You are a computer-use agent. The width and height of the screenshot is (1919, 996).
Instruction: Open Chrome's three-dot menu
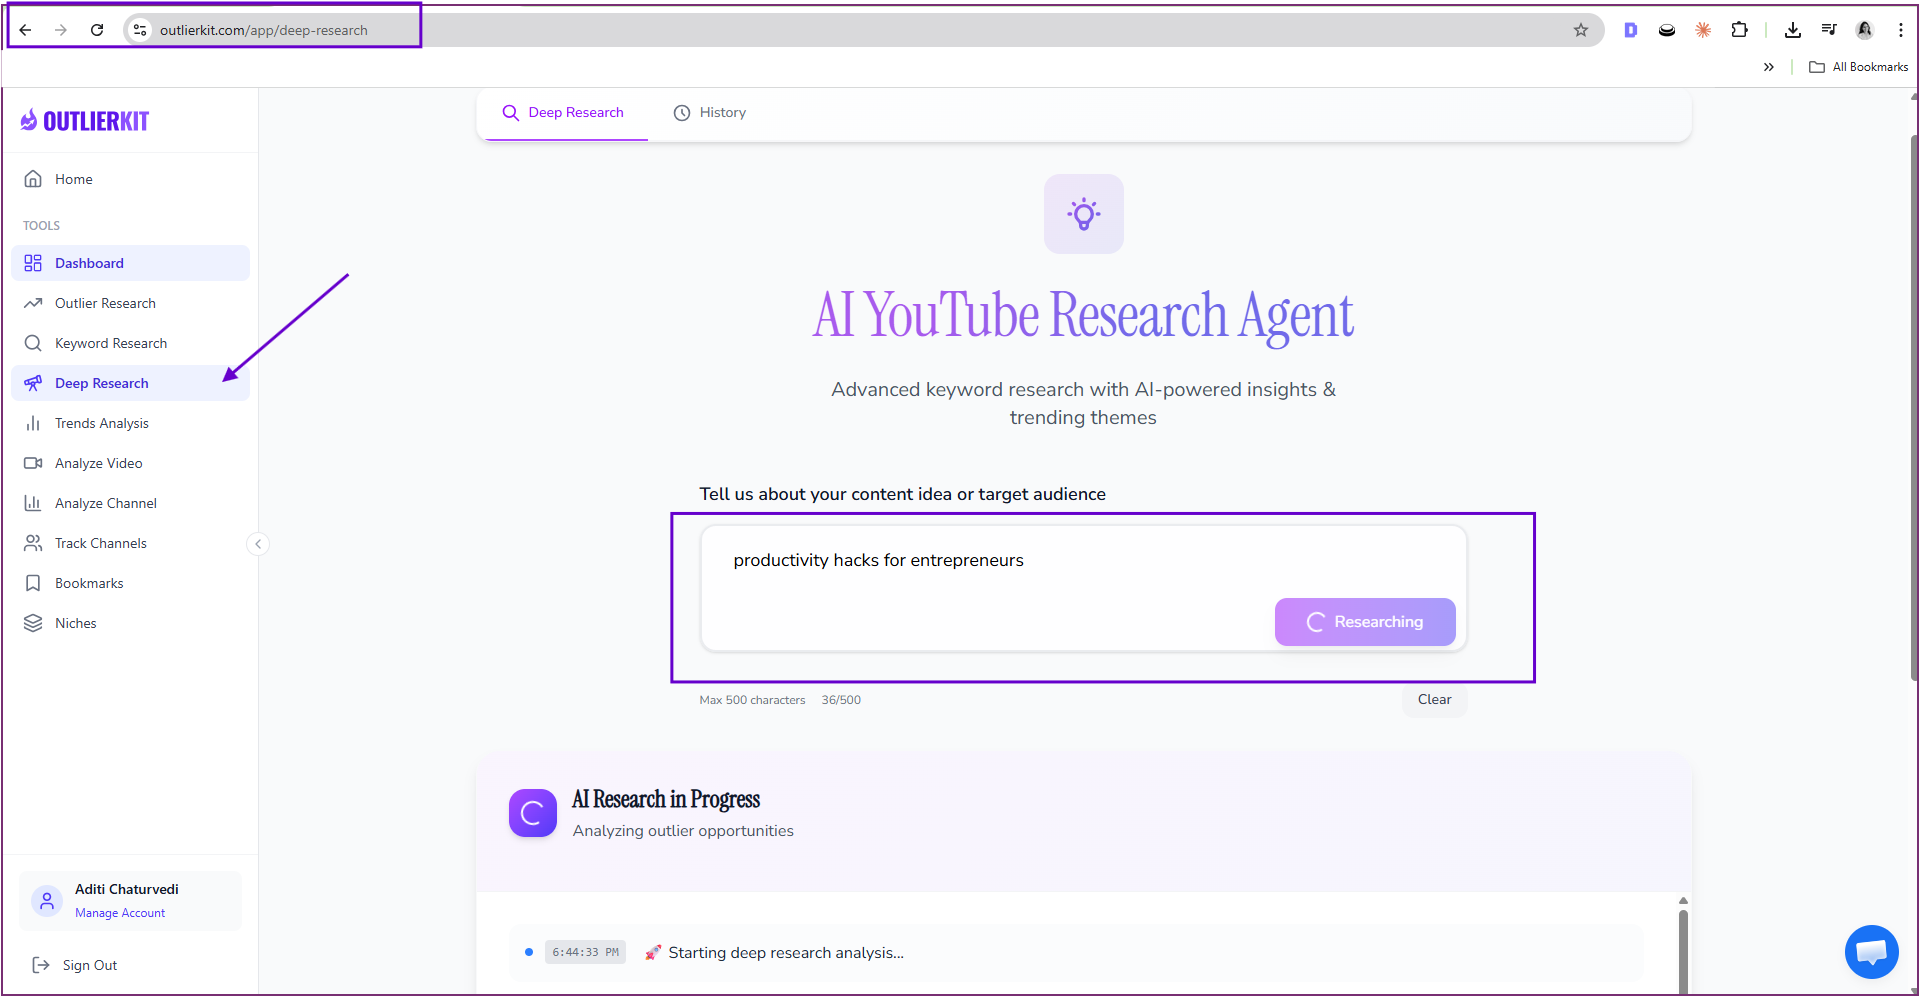pos(1901,30)
